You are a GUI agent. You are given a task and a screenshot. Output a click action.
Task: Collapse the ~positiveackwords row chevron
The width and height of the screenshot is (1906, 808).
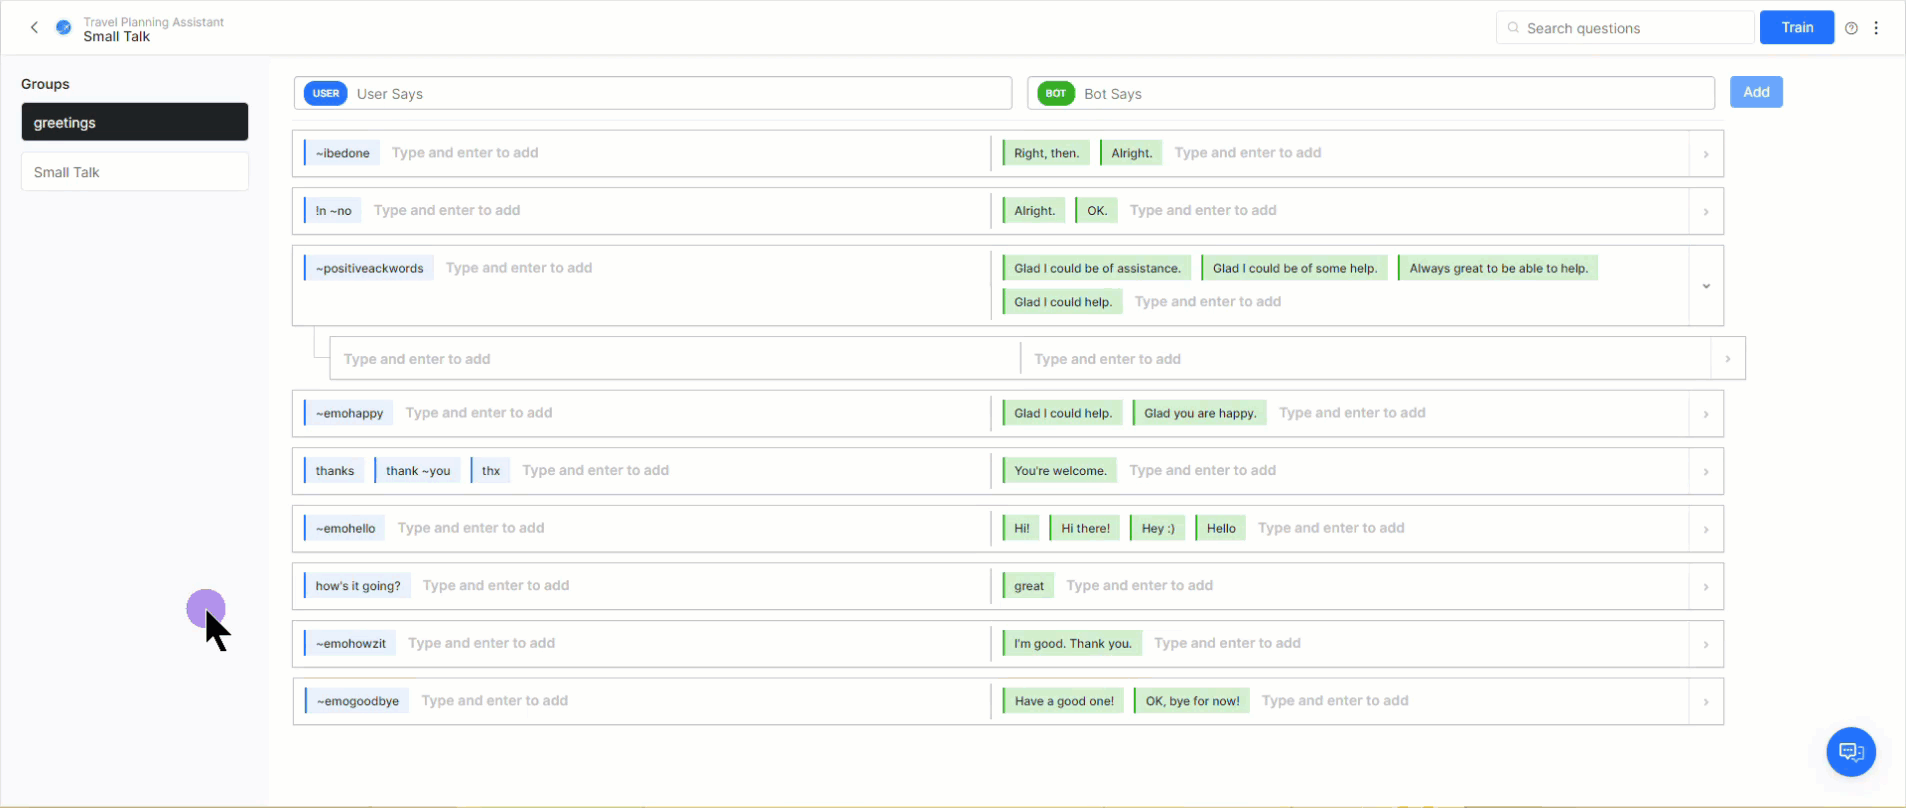coord(1706,286)
